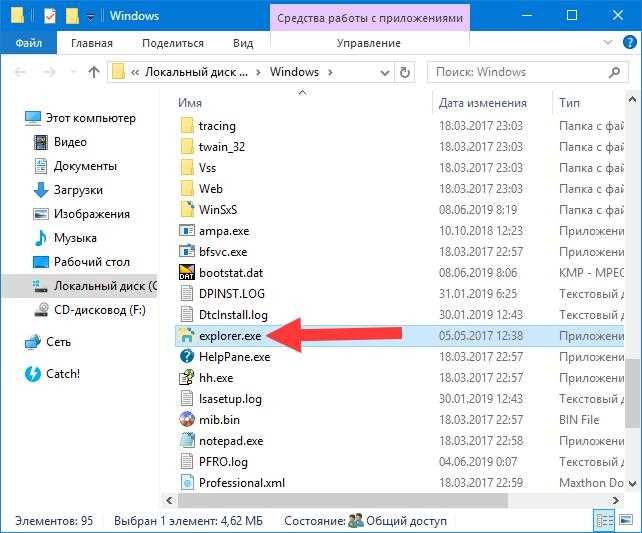
Task: Select Сеть in navigation pane
Action: click(x=47, y=342)
